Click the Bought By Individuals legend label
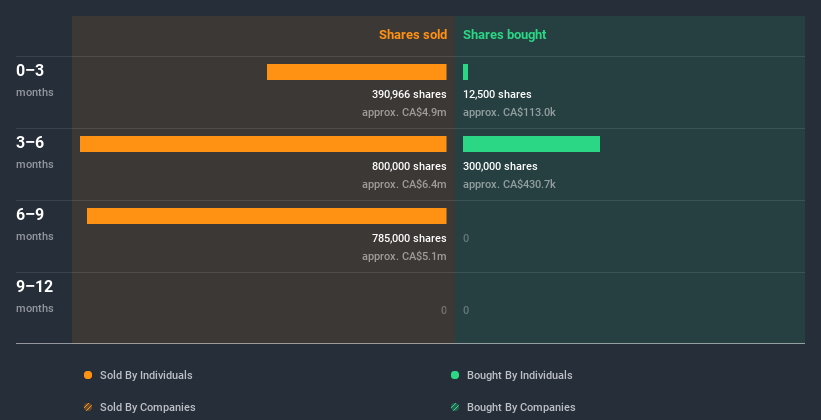 [x=519, y=375]
